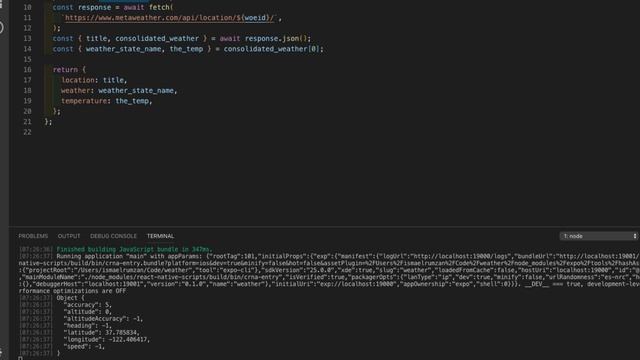Click the 'heading: -1' terminal line
This screenshot has height=360, width=640.
[x=87, y=325]
